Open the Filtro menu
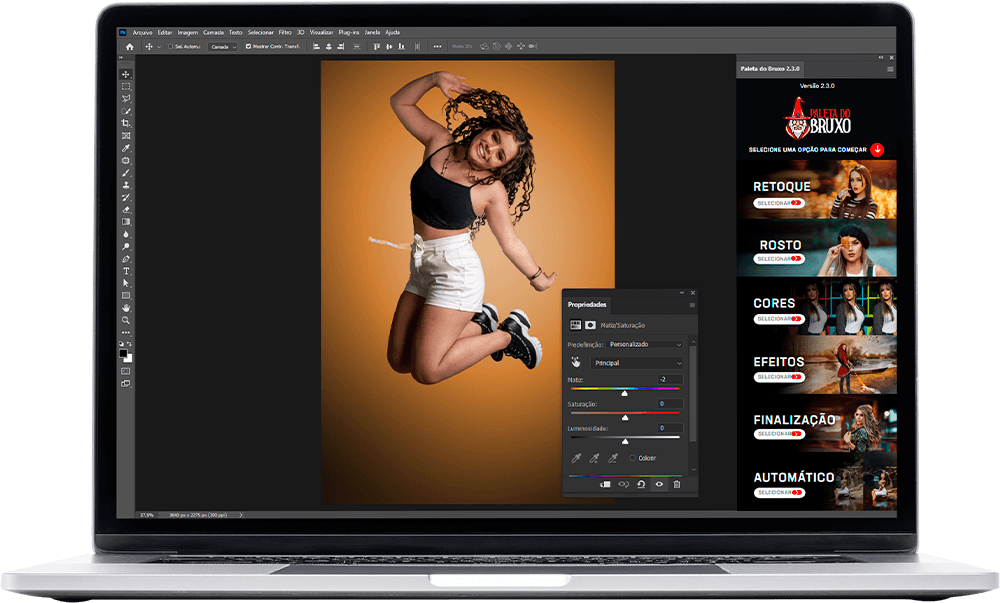This screenshot has width=1000, height=603. [x=285, y=32]
